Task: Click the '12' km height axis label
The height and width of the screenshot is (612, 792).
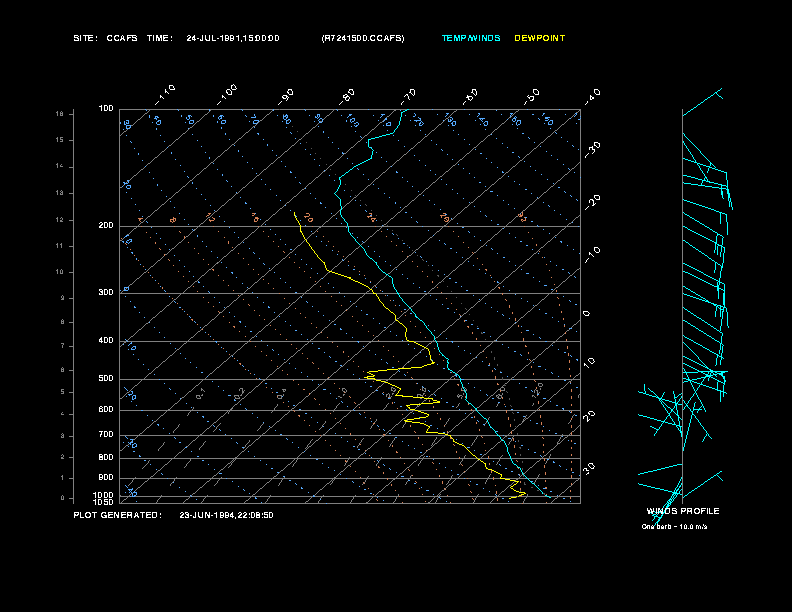Action: [x=60, y=220]
